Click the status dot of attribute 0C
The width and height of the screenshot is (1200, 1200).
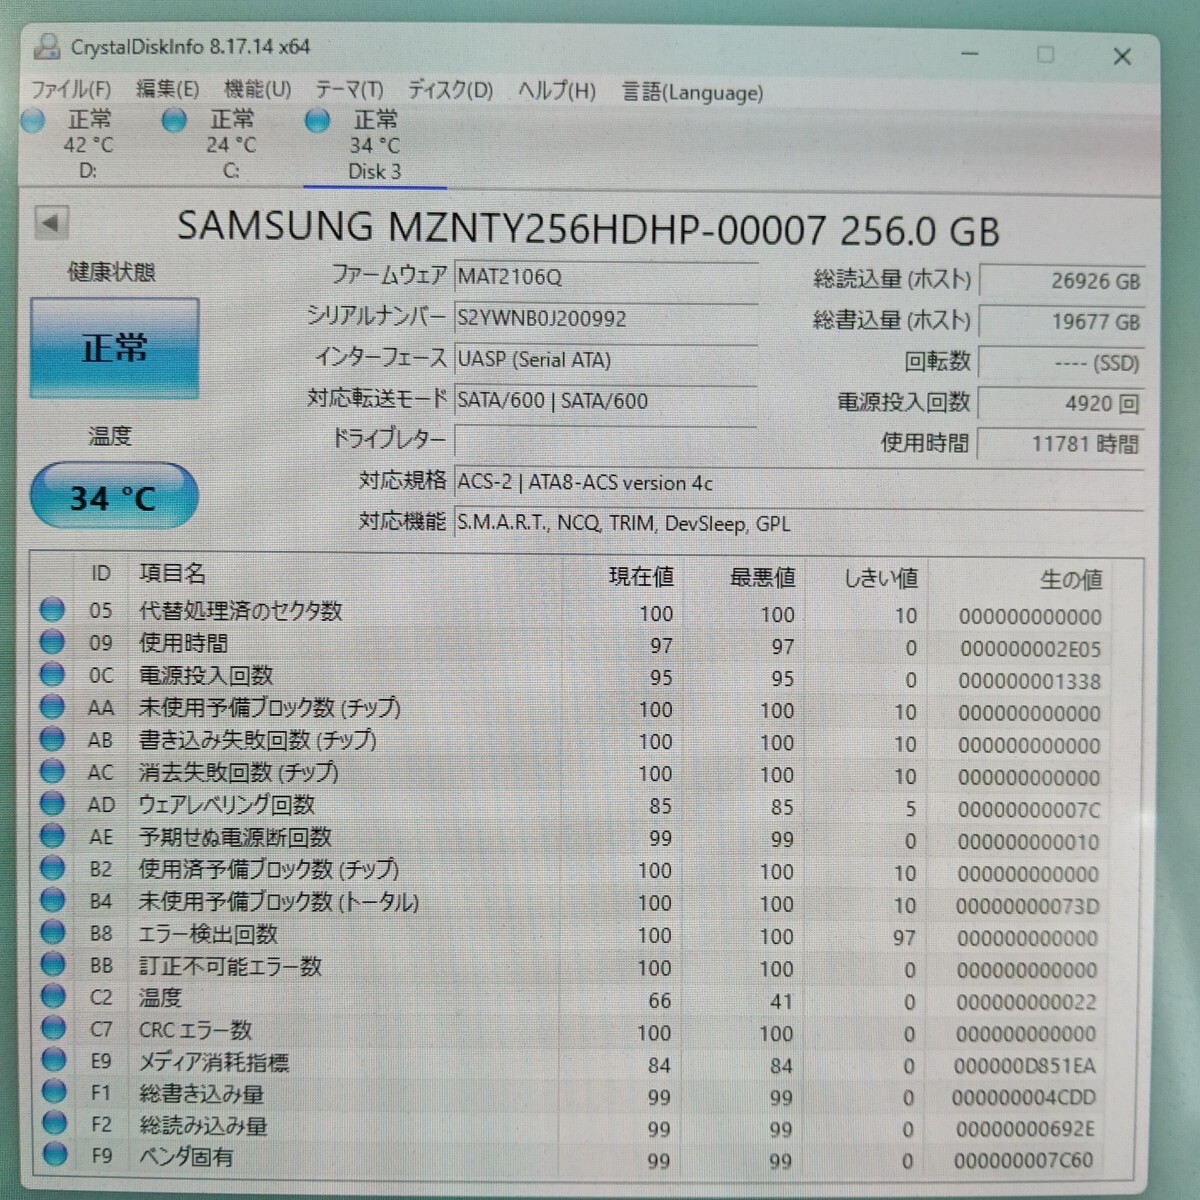point(53,675)
